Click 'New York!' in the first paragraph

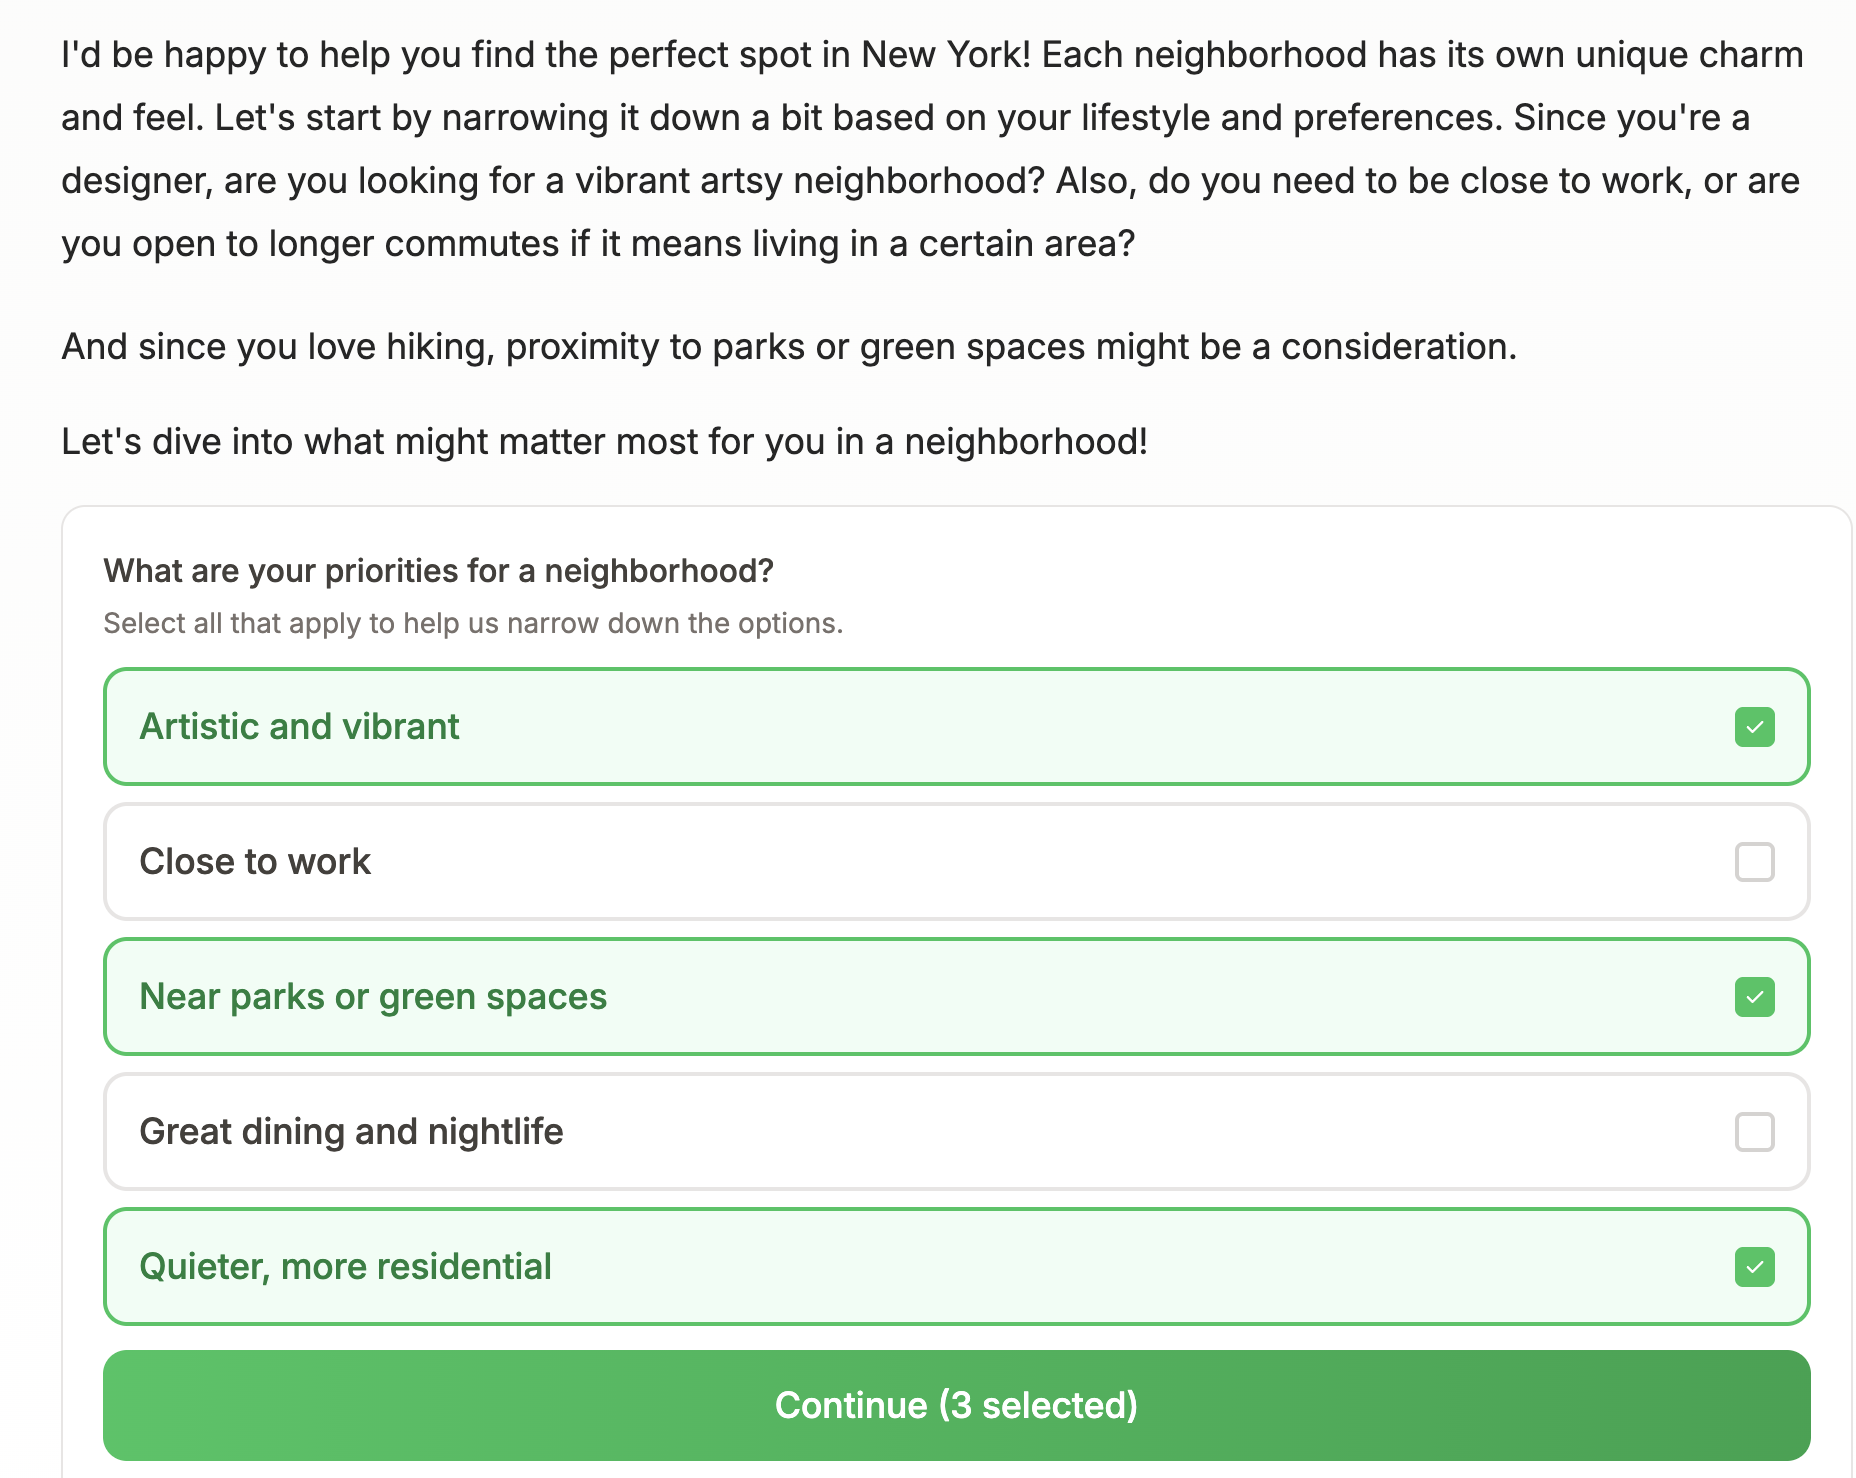pyautogui.click(x=945, y=55)
